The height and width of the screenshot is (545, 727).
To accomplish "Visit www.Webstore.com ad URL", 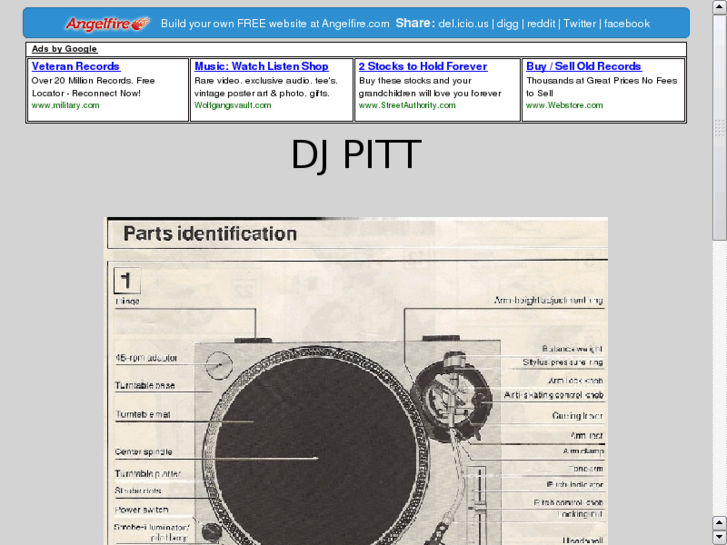I will 564,105.
